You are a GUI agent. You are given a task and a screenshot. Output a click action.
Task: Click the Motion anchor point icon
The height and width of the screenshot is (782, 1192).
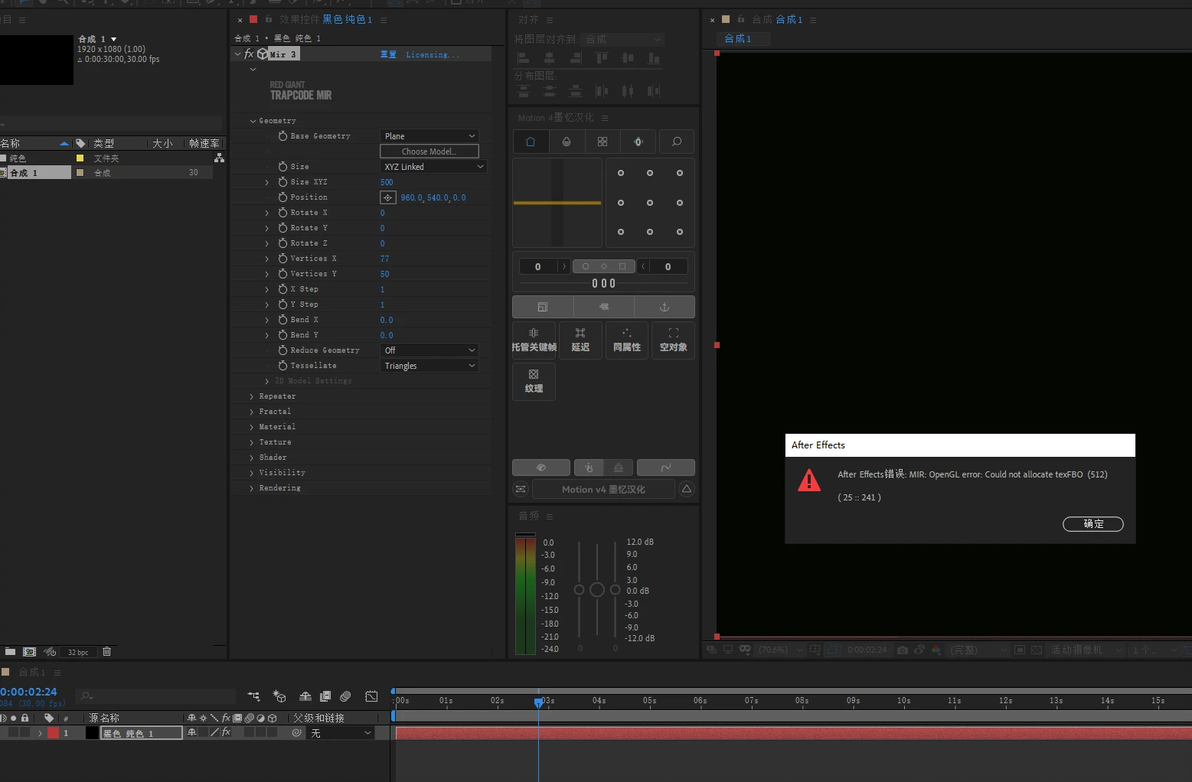point(664,307)
